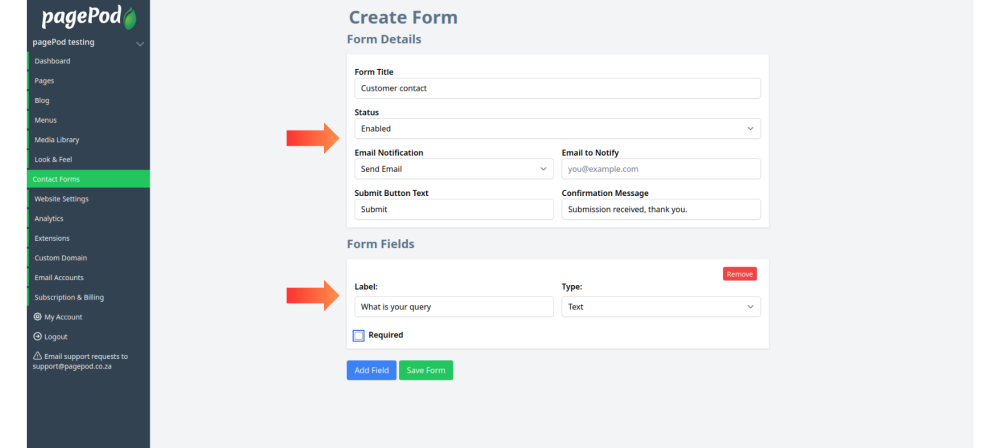Click the Confirmation Message field
The image size is (1000, 448).
[x=661, y=209]
